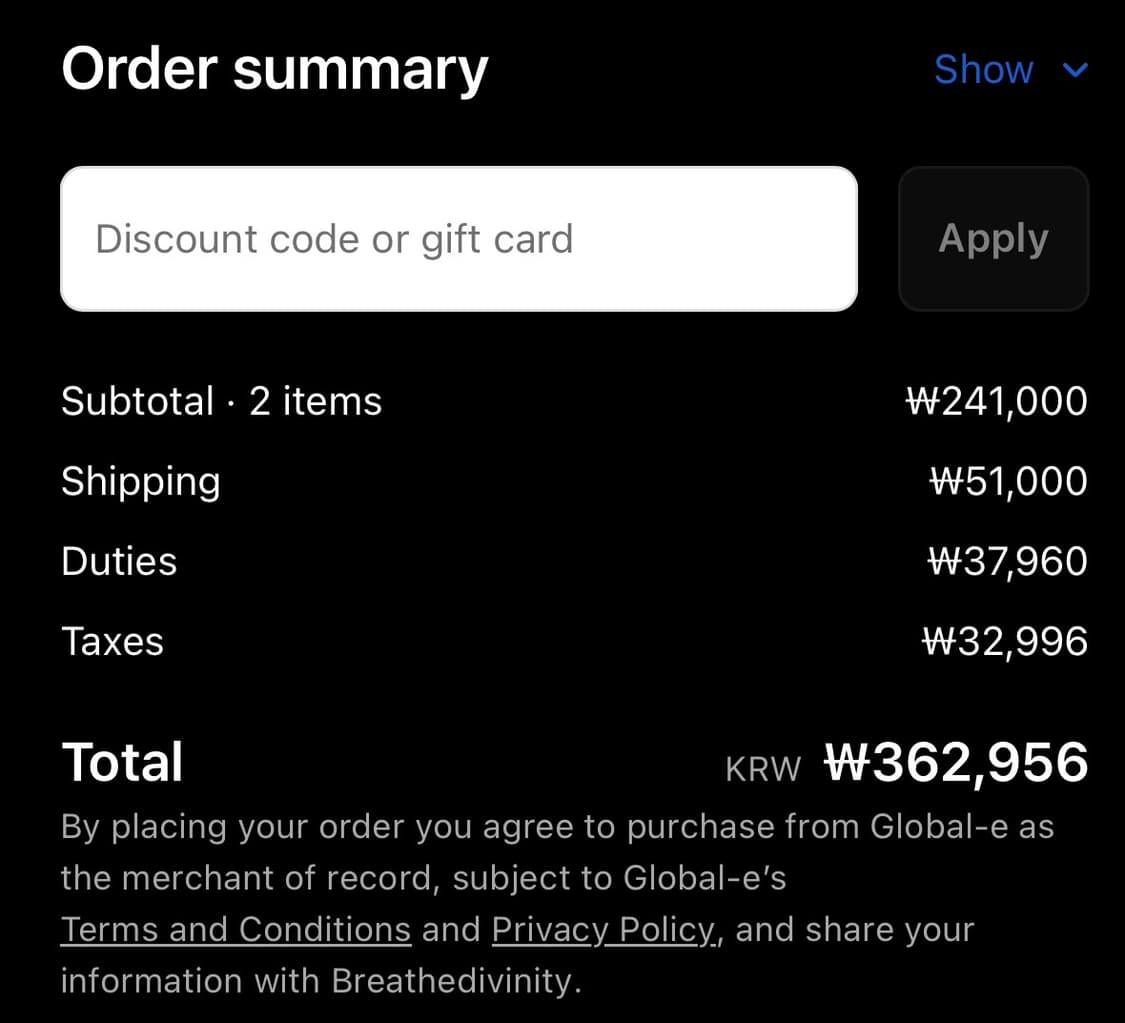Open the Privacy Policy link

coord(603,930)
